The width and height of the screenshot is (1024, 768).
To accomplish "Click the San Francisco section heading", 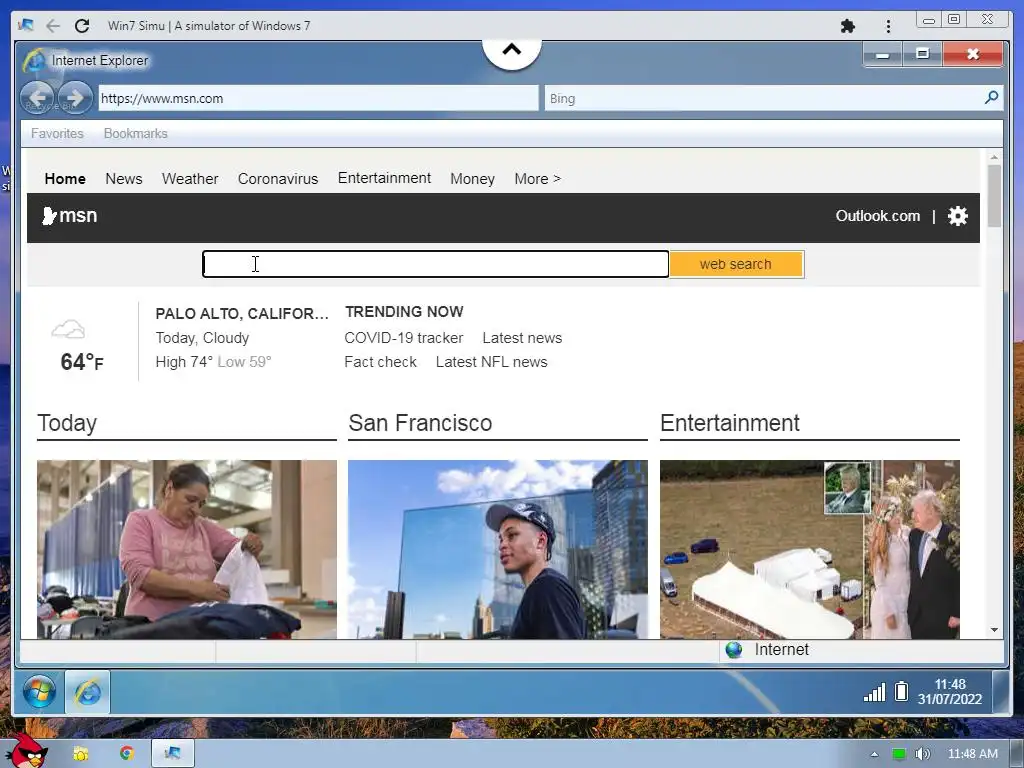I will (x=420, y=423).
